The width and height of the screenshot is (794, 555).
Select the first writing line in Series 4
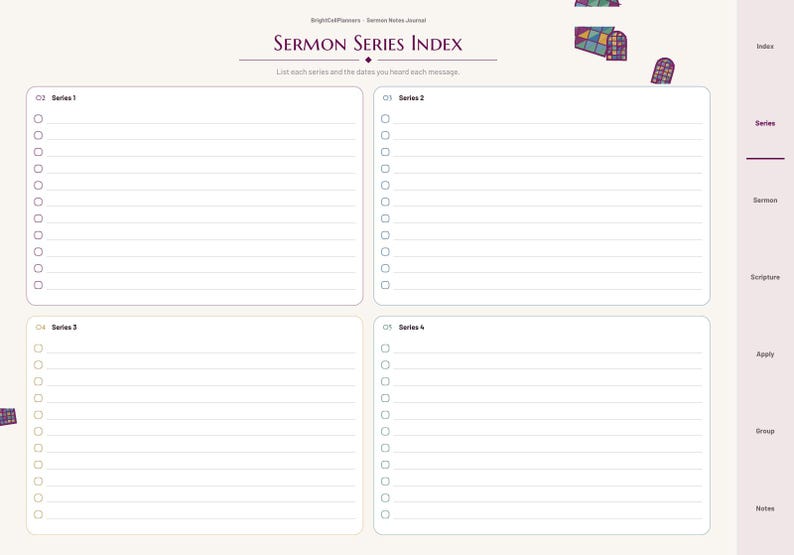coord(548,349)
